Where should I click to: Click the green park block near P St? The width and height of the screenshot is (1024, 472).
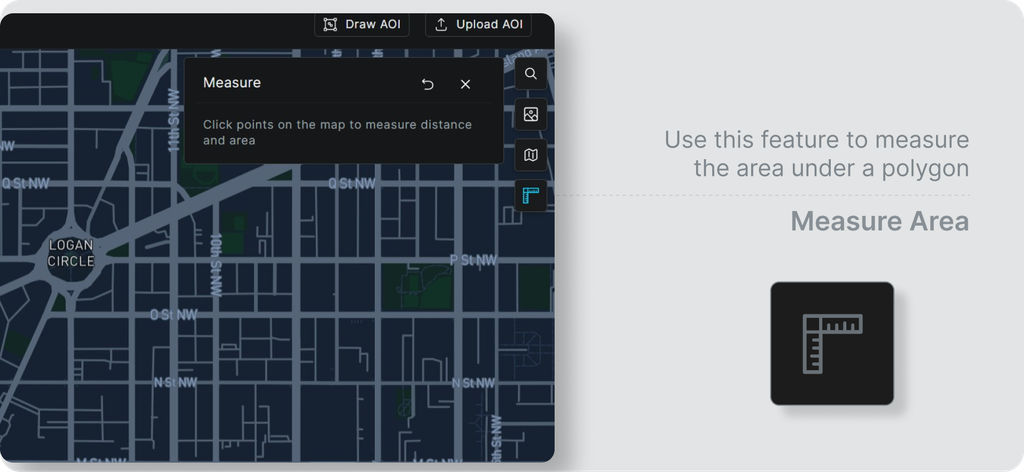pyautogui.click(x=418, y=287)
